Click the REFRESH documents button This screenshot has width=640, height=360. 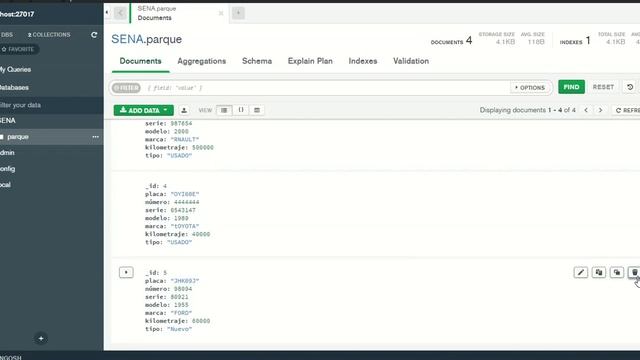627,110
